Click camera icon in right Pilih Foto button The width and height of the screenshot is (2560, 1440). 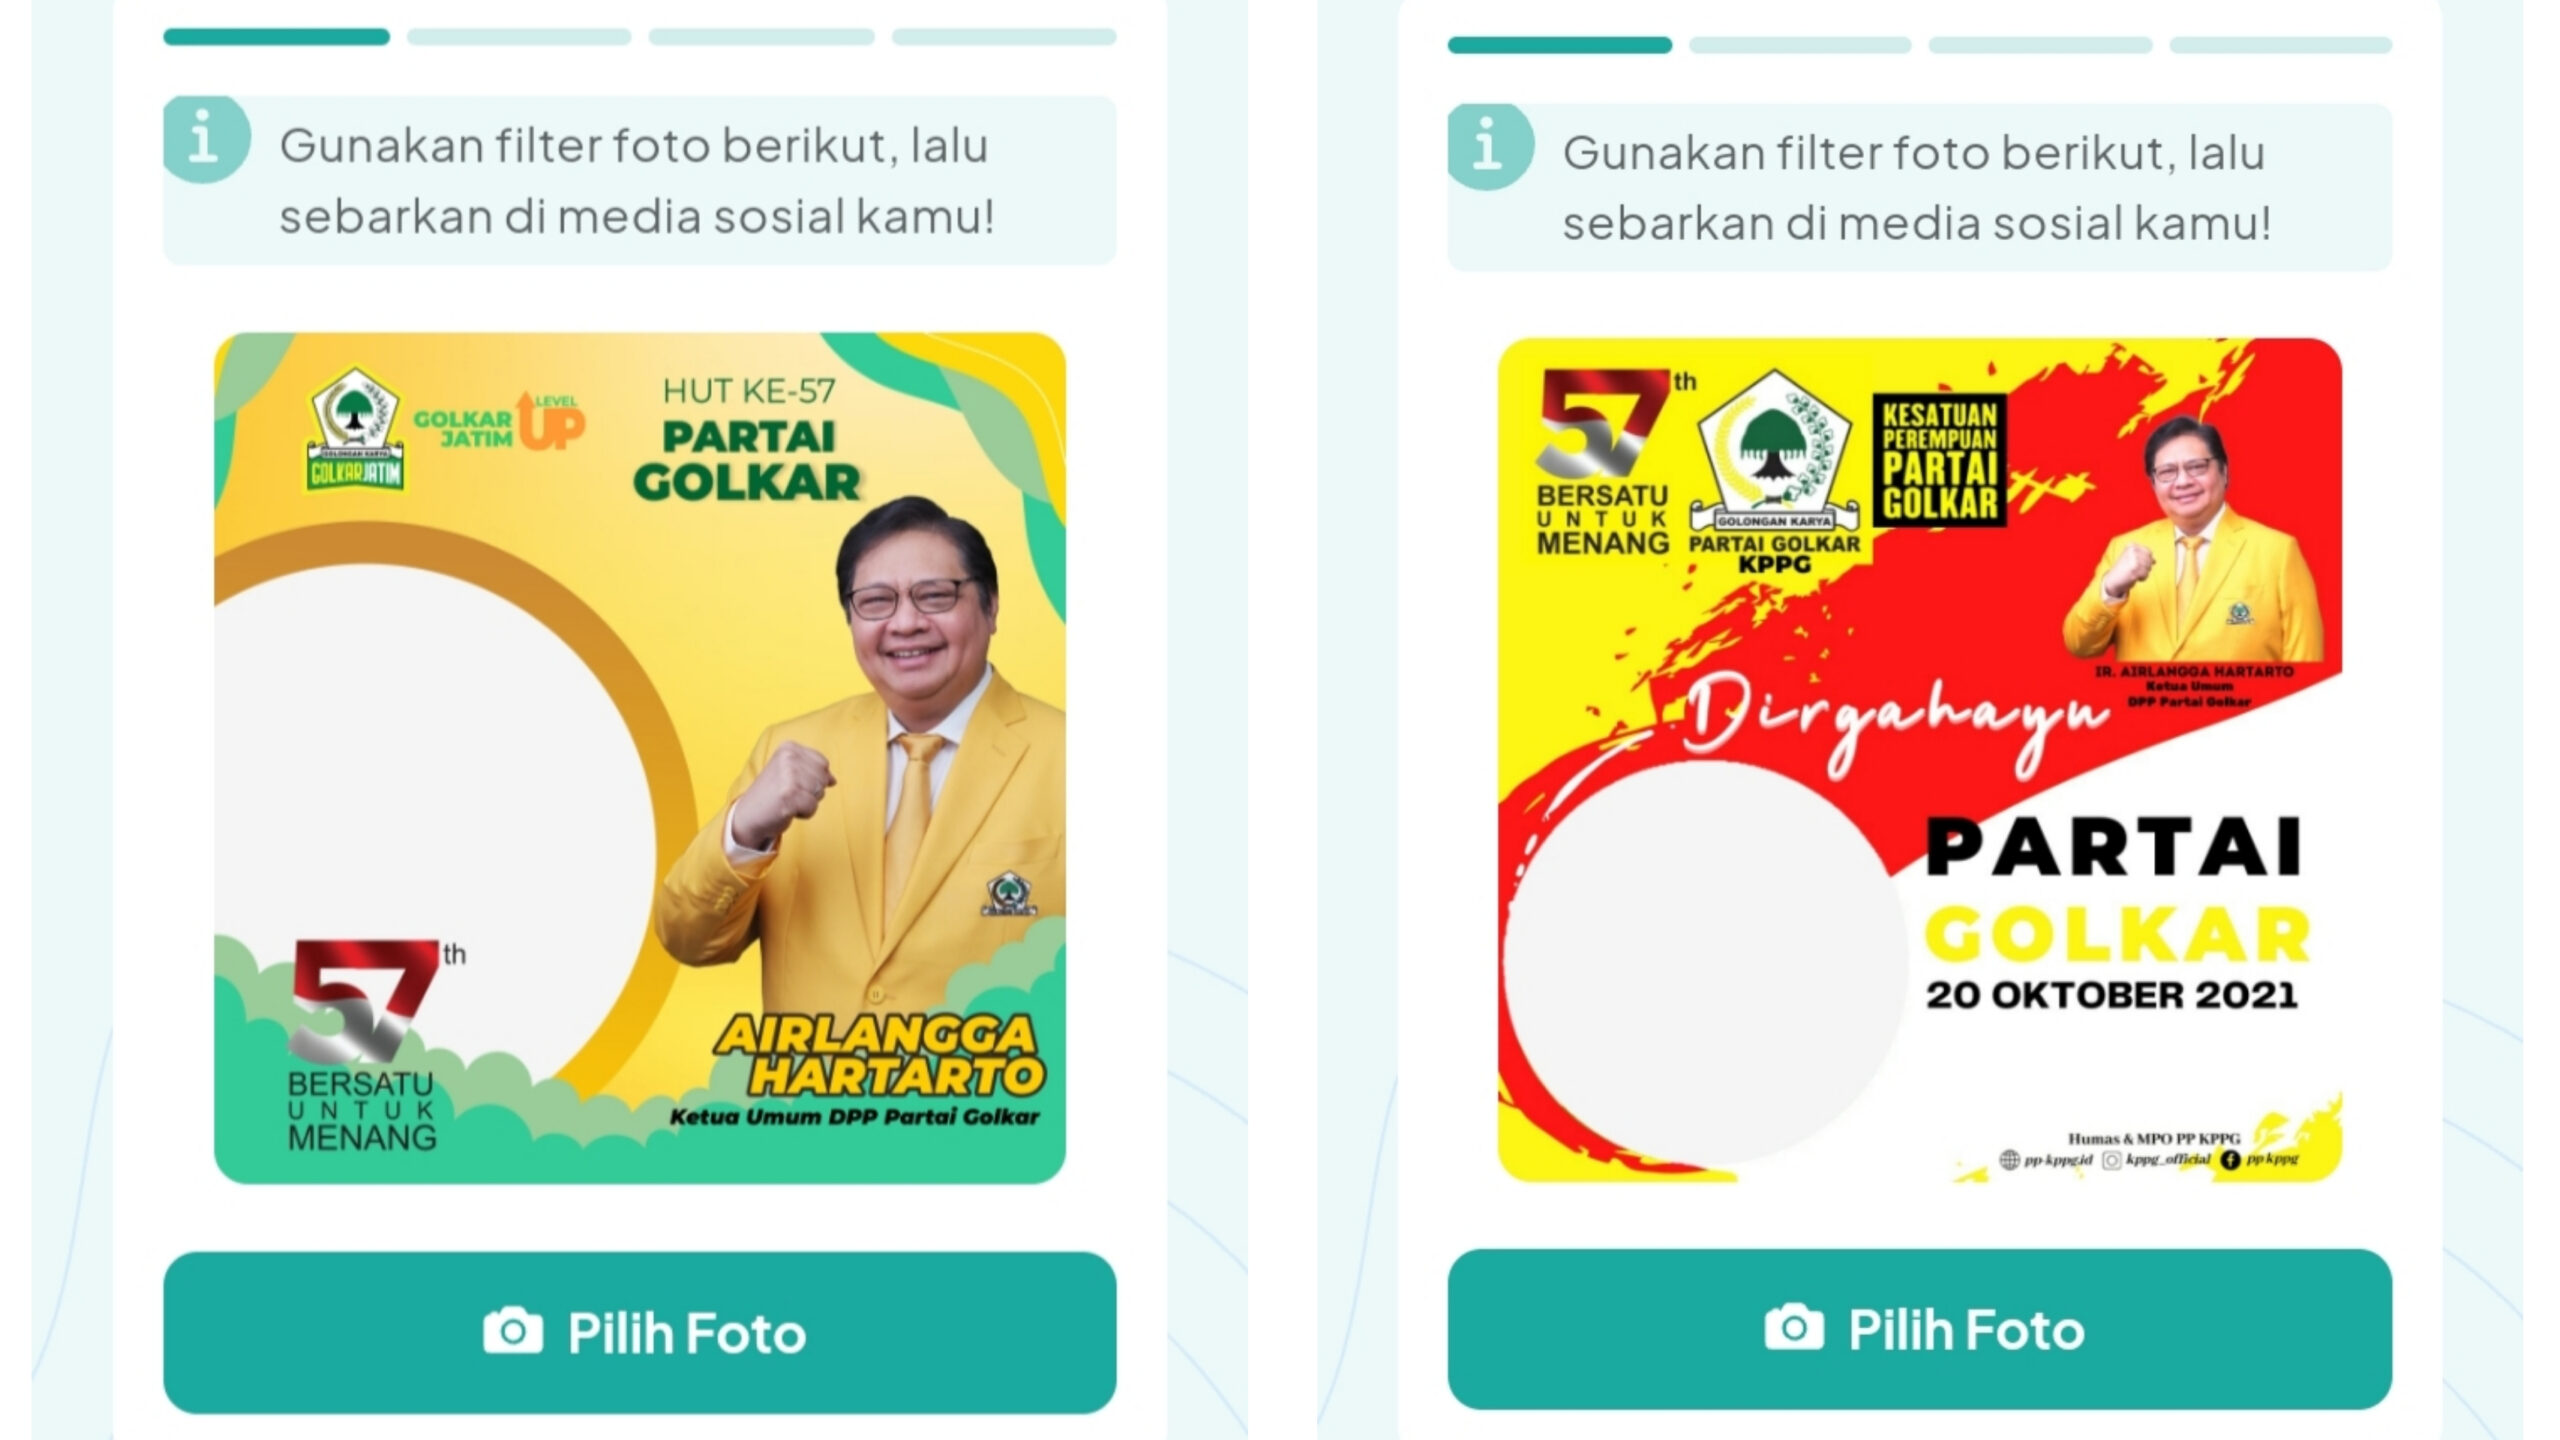(1794, 1327)
